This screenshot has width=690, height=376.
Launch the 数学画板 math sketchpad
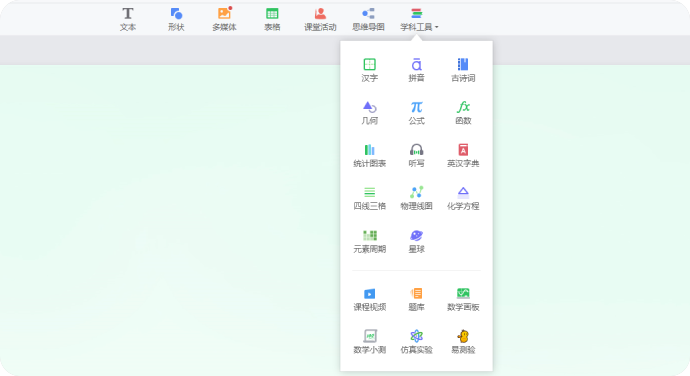tap(463, 299)
